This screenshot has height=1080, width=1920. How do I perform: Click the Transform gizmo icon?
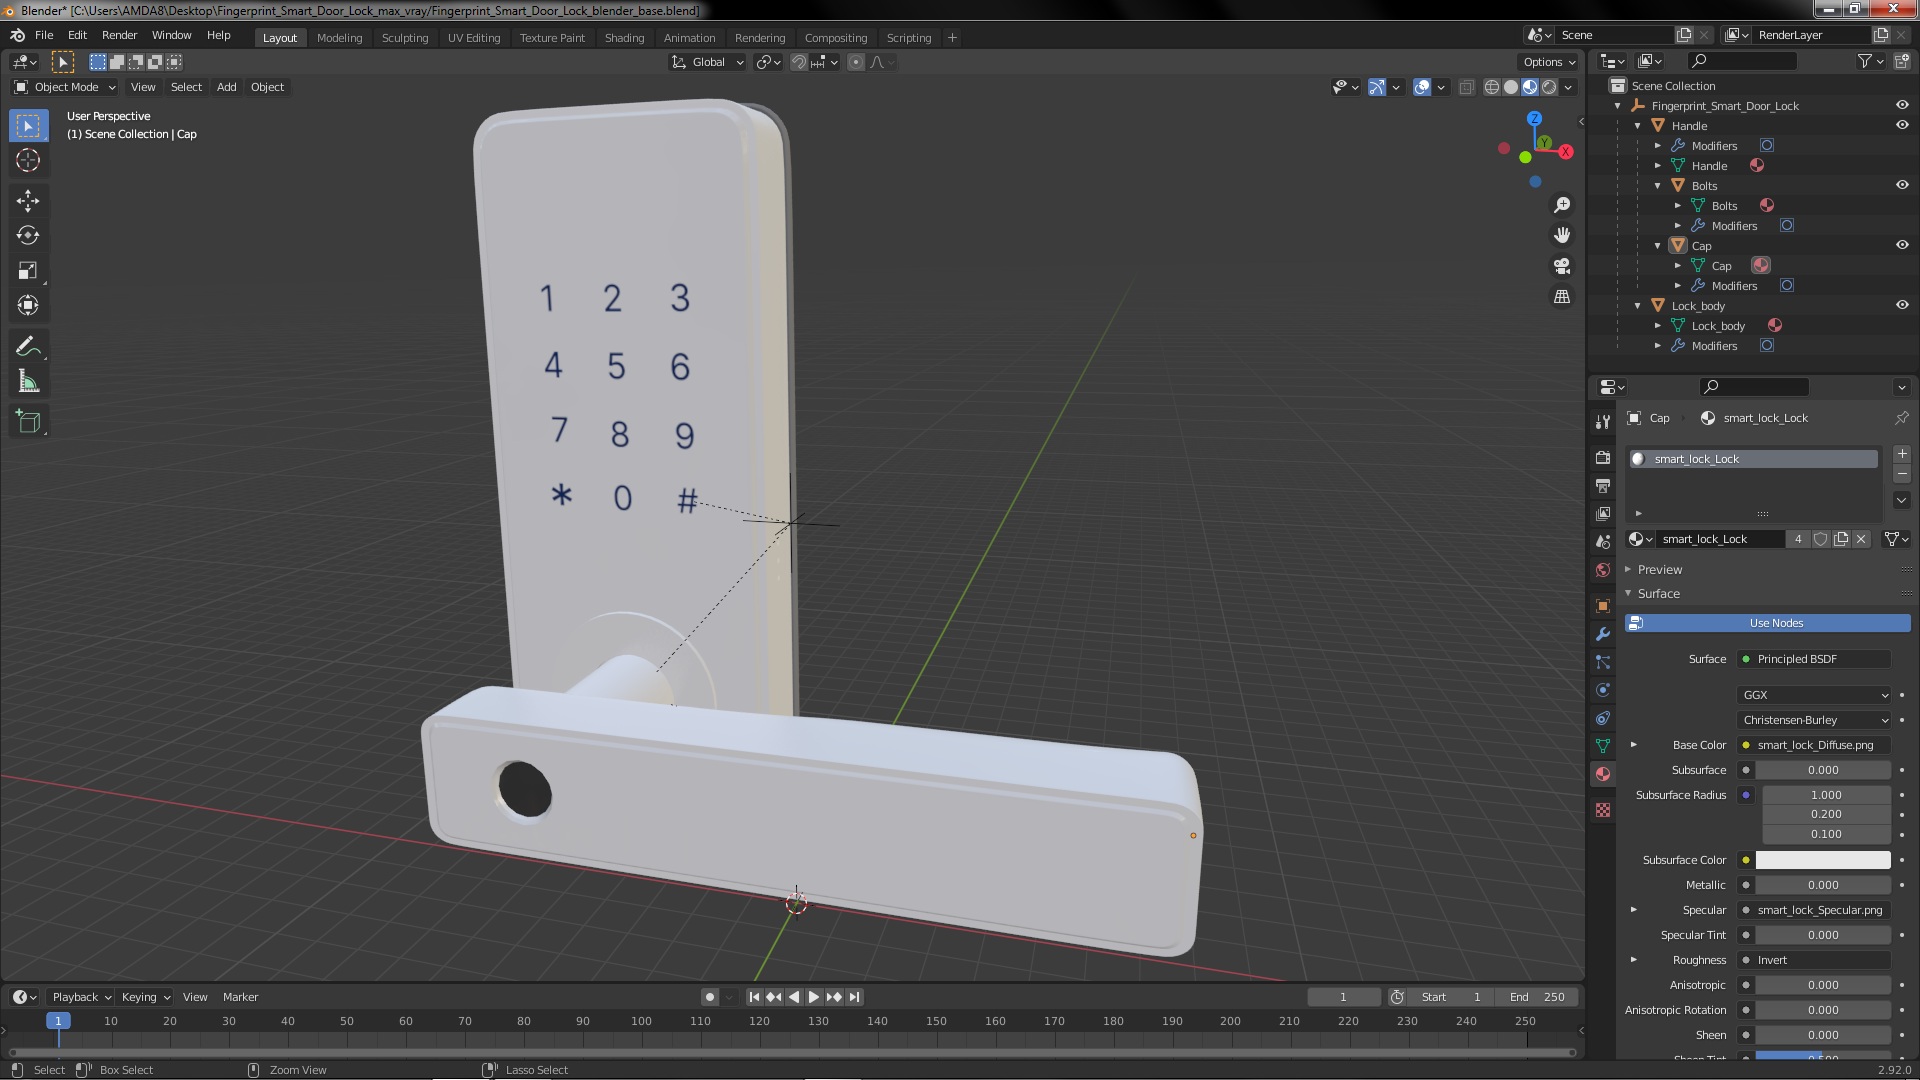point(1375,86)
